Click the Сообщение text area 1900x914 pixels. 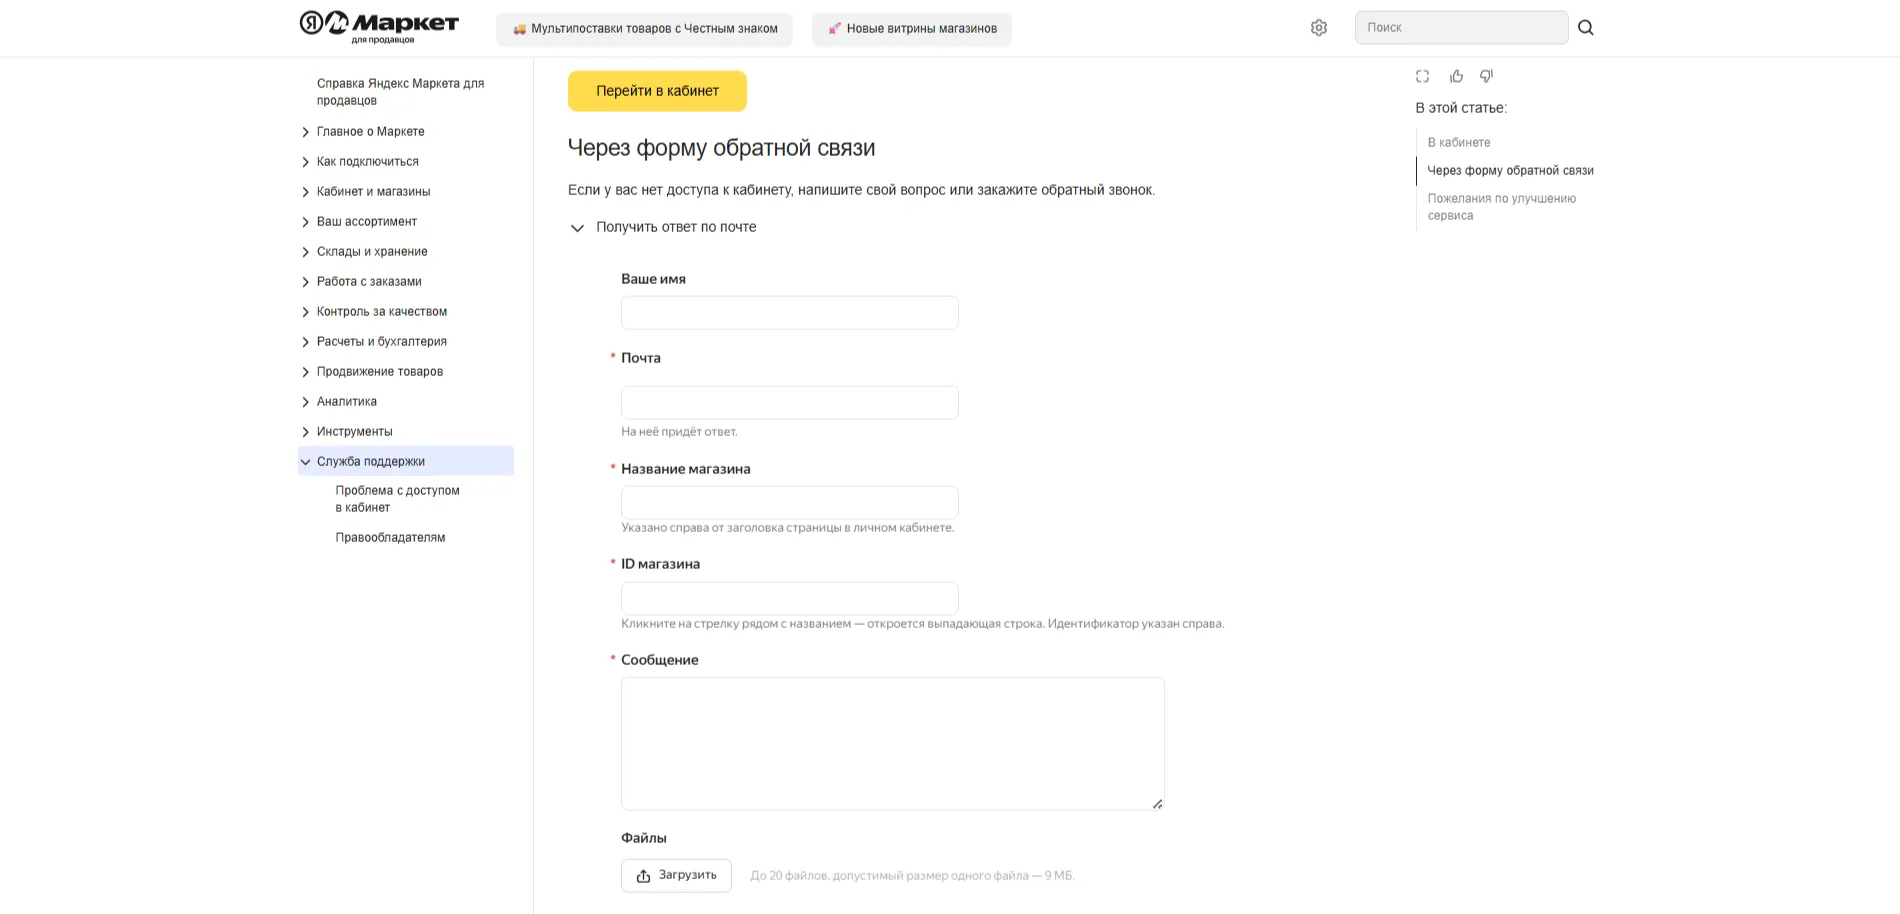point(892,743)
